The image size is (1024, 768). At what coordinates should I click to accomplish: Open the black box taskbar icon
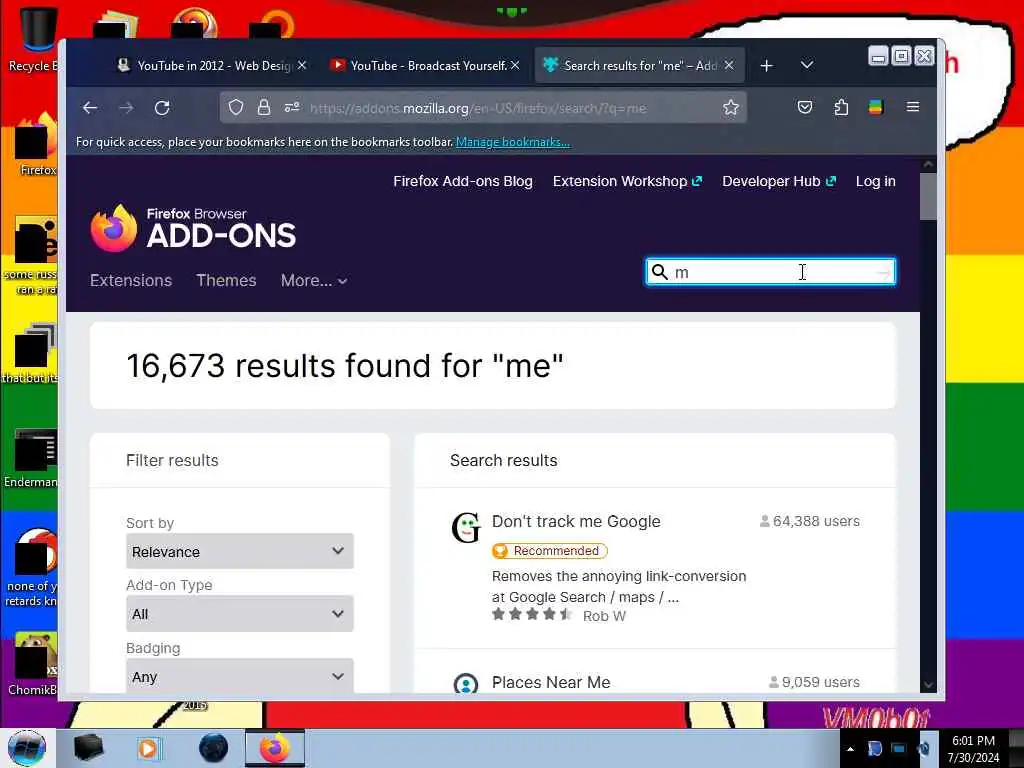pyautogui.click(x=88, y=748)
